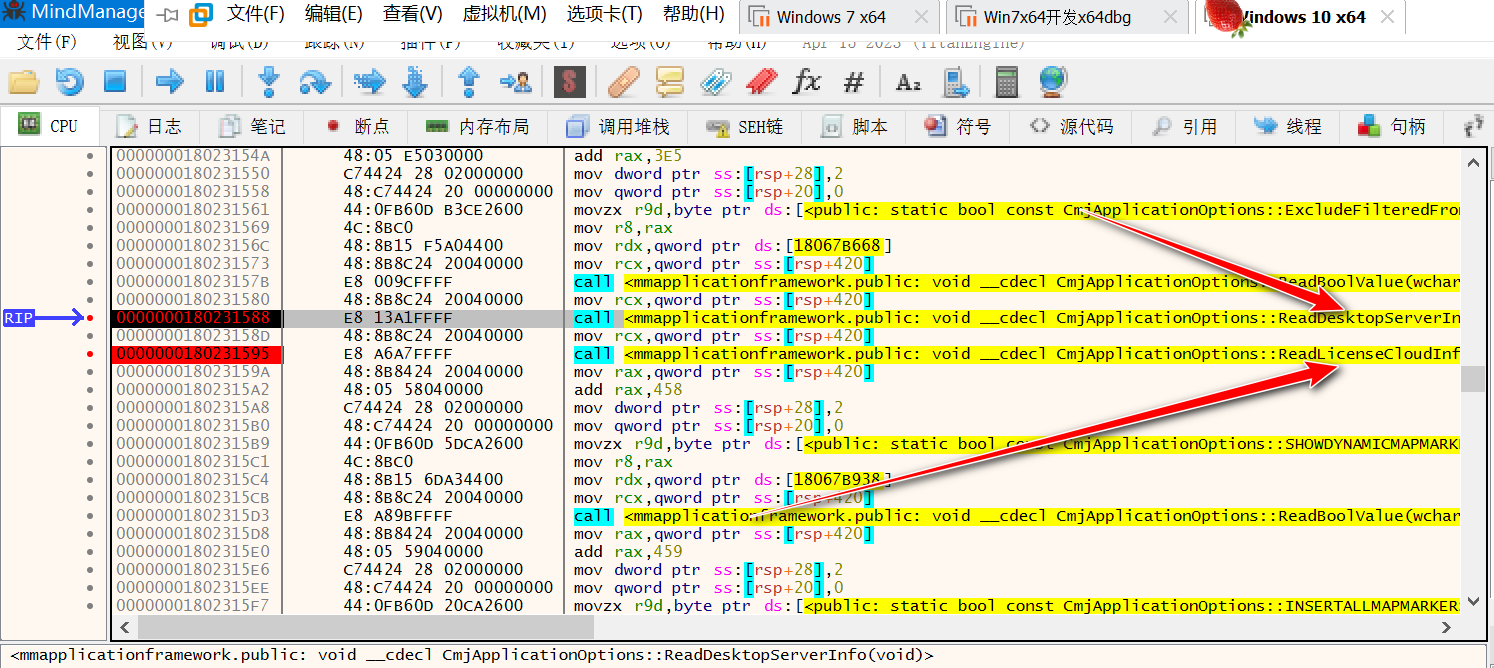Select the call ReadLicenseCloudInfo instruction row
This screenshot has height=668, width=1494.
pos(786,354)
